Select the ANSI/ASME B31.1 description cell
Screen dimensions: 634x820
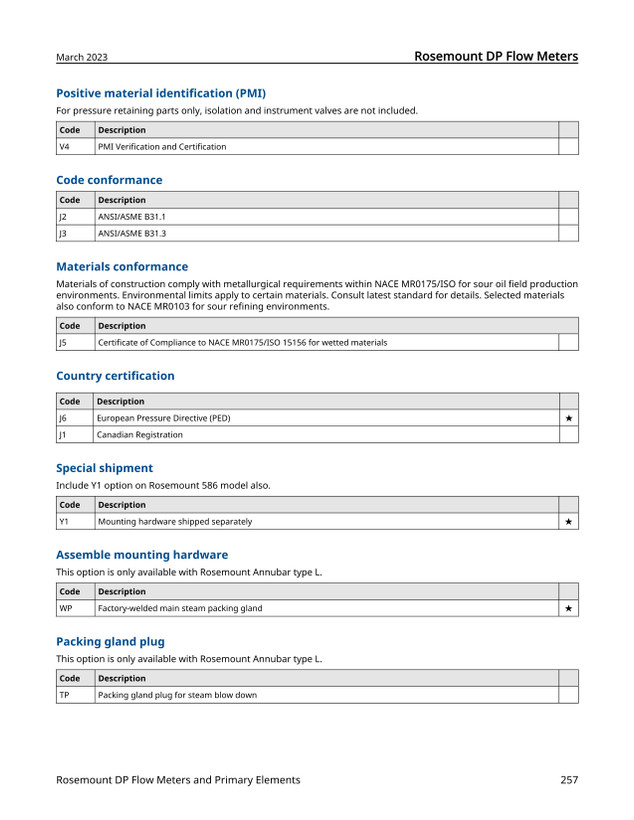pyautogui.click(x=327, y=217)
